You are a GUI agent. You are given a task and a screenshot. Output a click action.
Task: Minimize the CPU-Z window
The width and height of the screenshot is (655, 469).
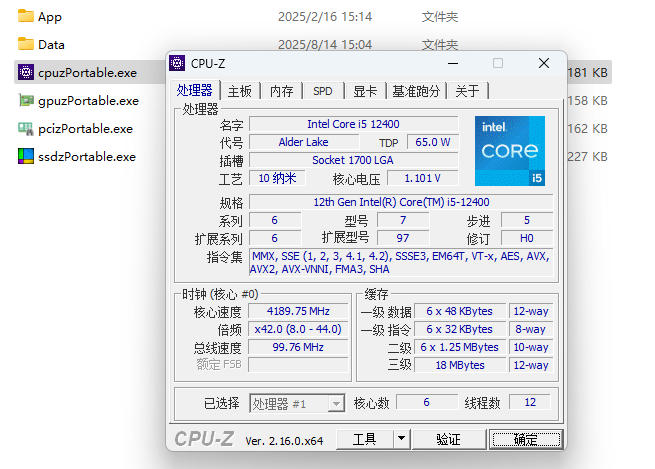(x=453, y=63)
